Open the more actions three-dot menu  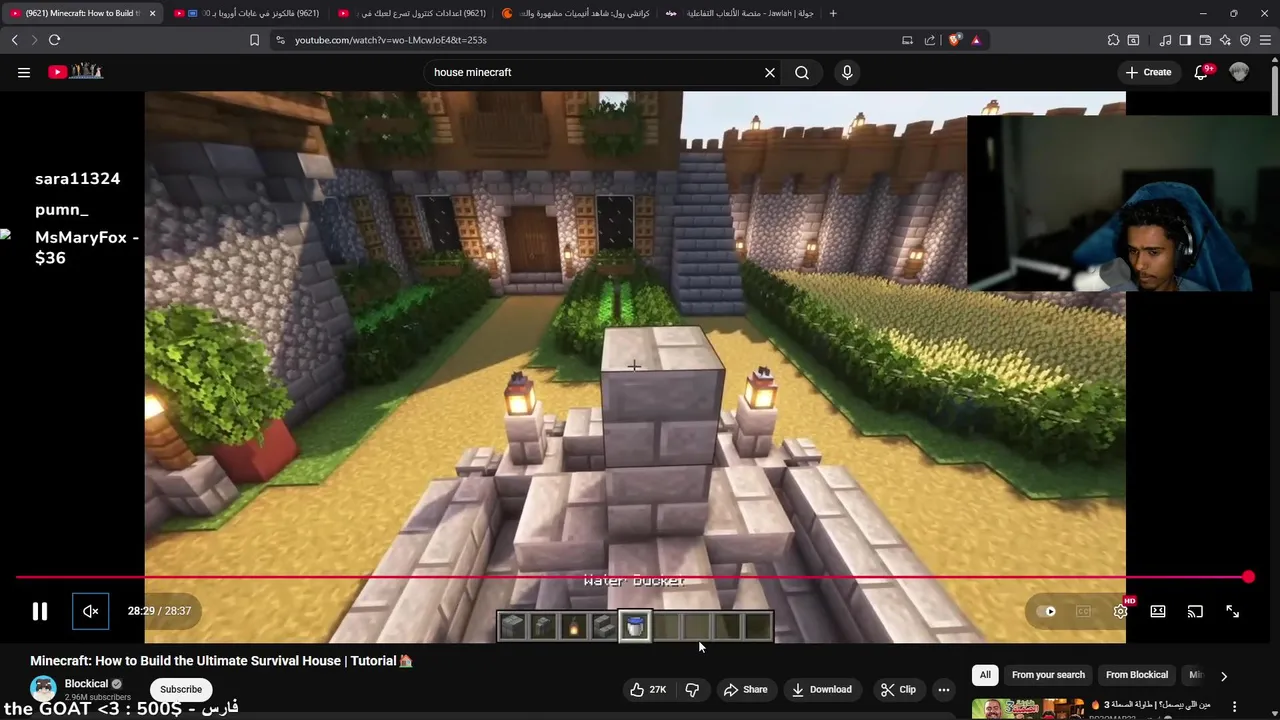click(x=943, y=689)
